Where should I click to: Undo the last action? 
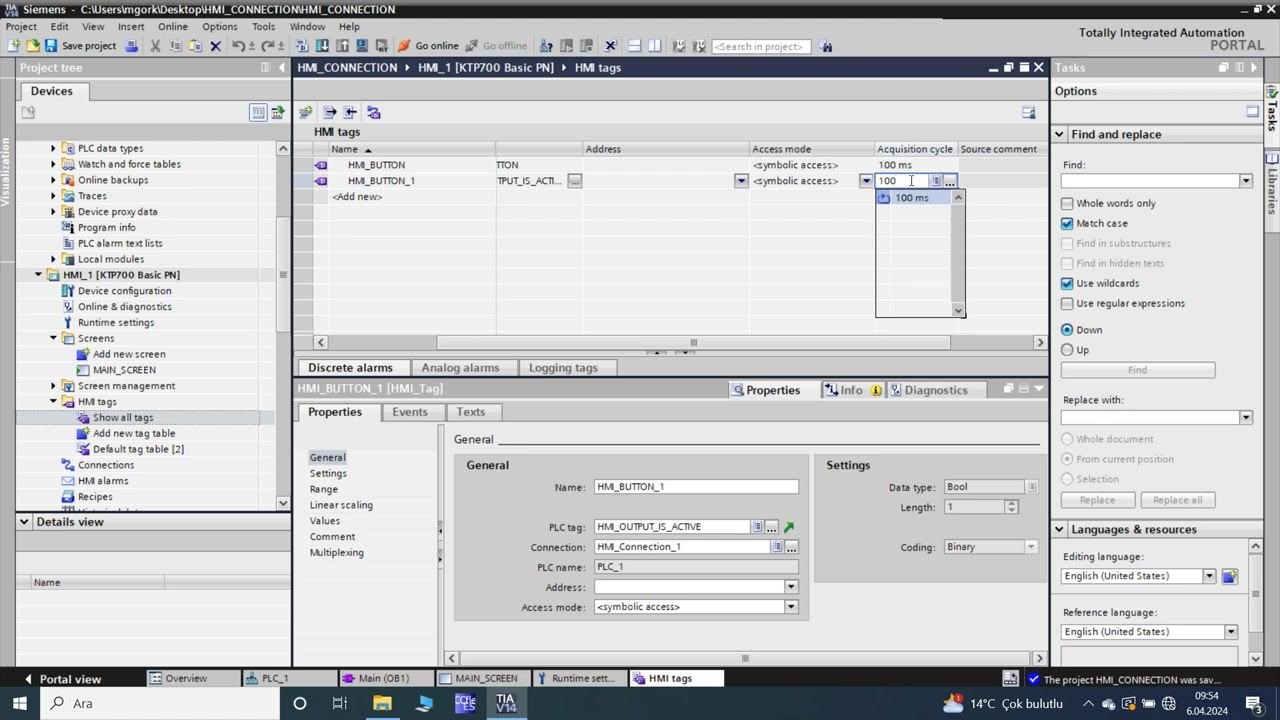(239, 46)
